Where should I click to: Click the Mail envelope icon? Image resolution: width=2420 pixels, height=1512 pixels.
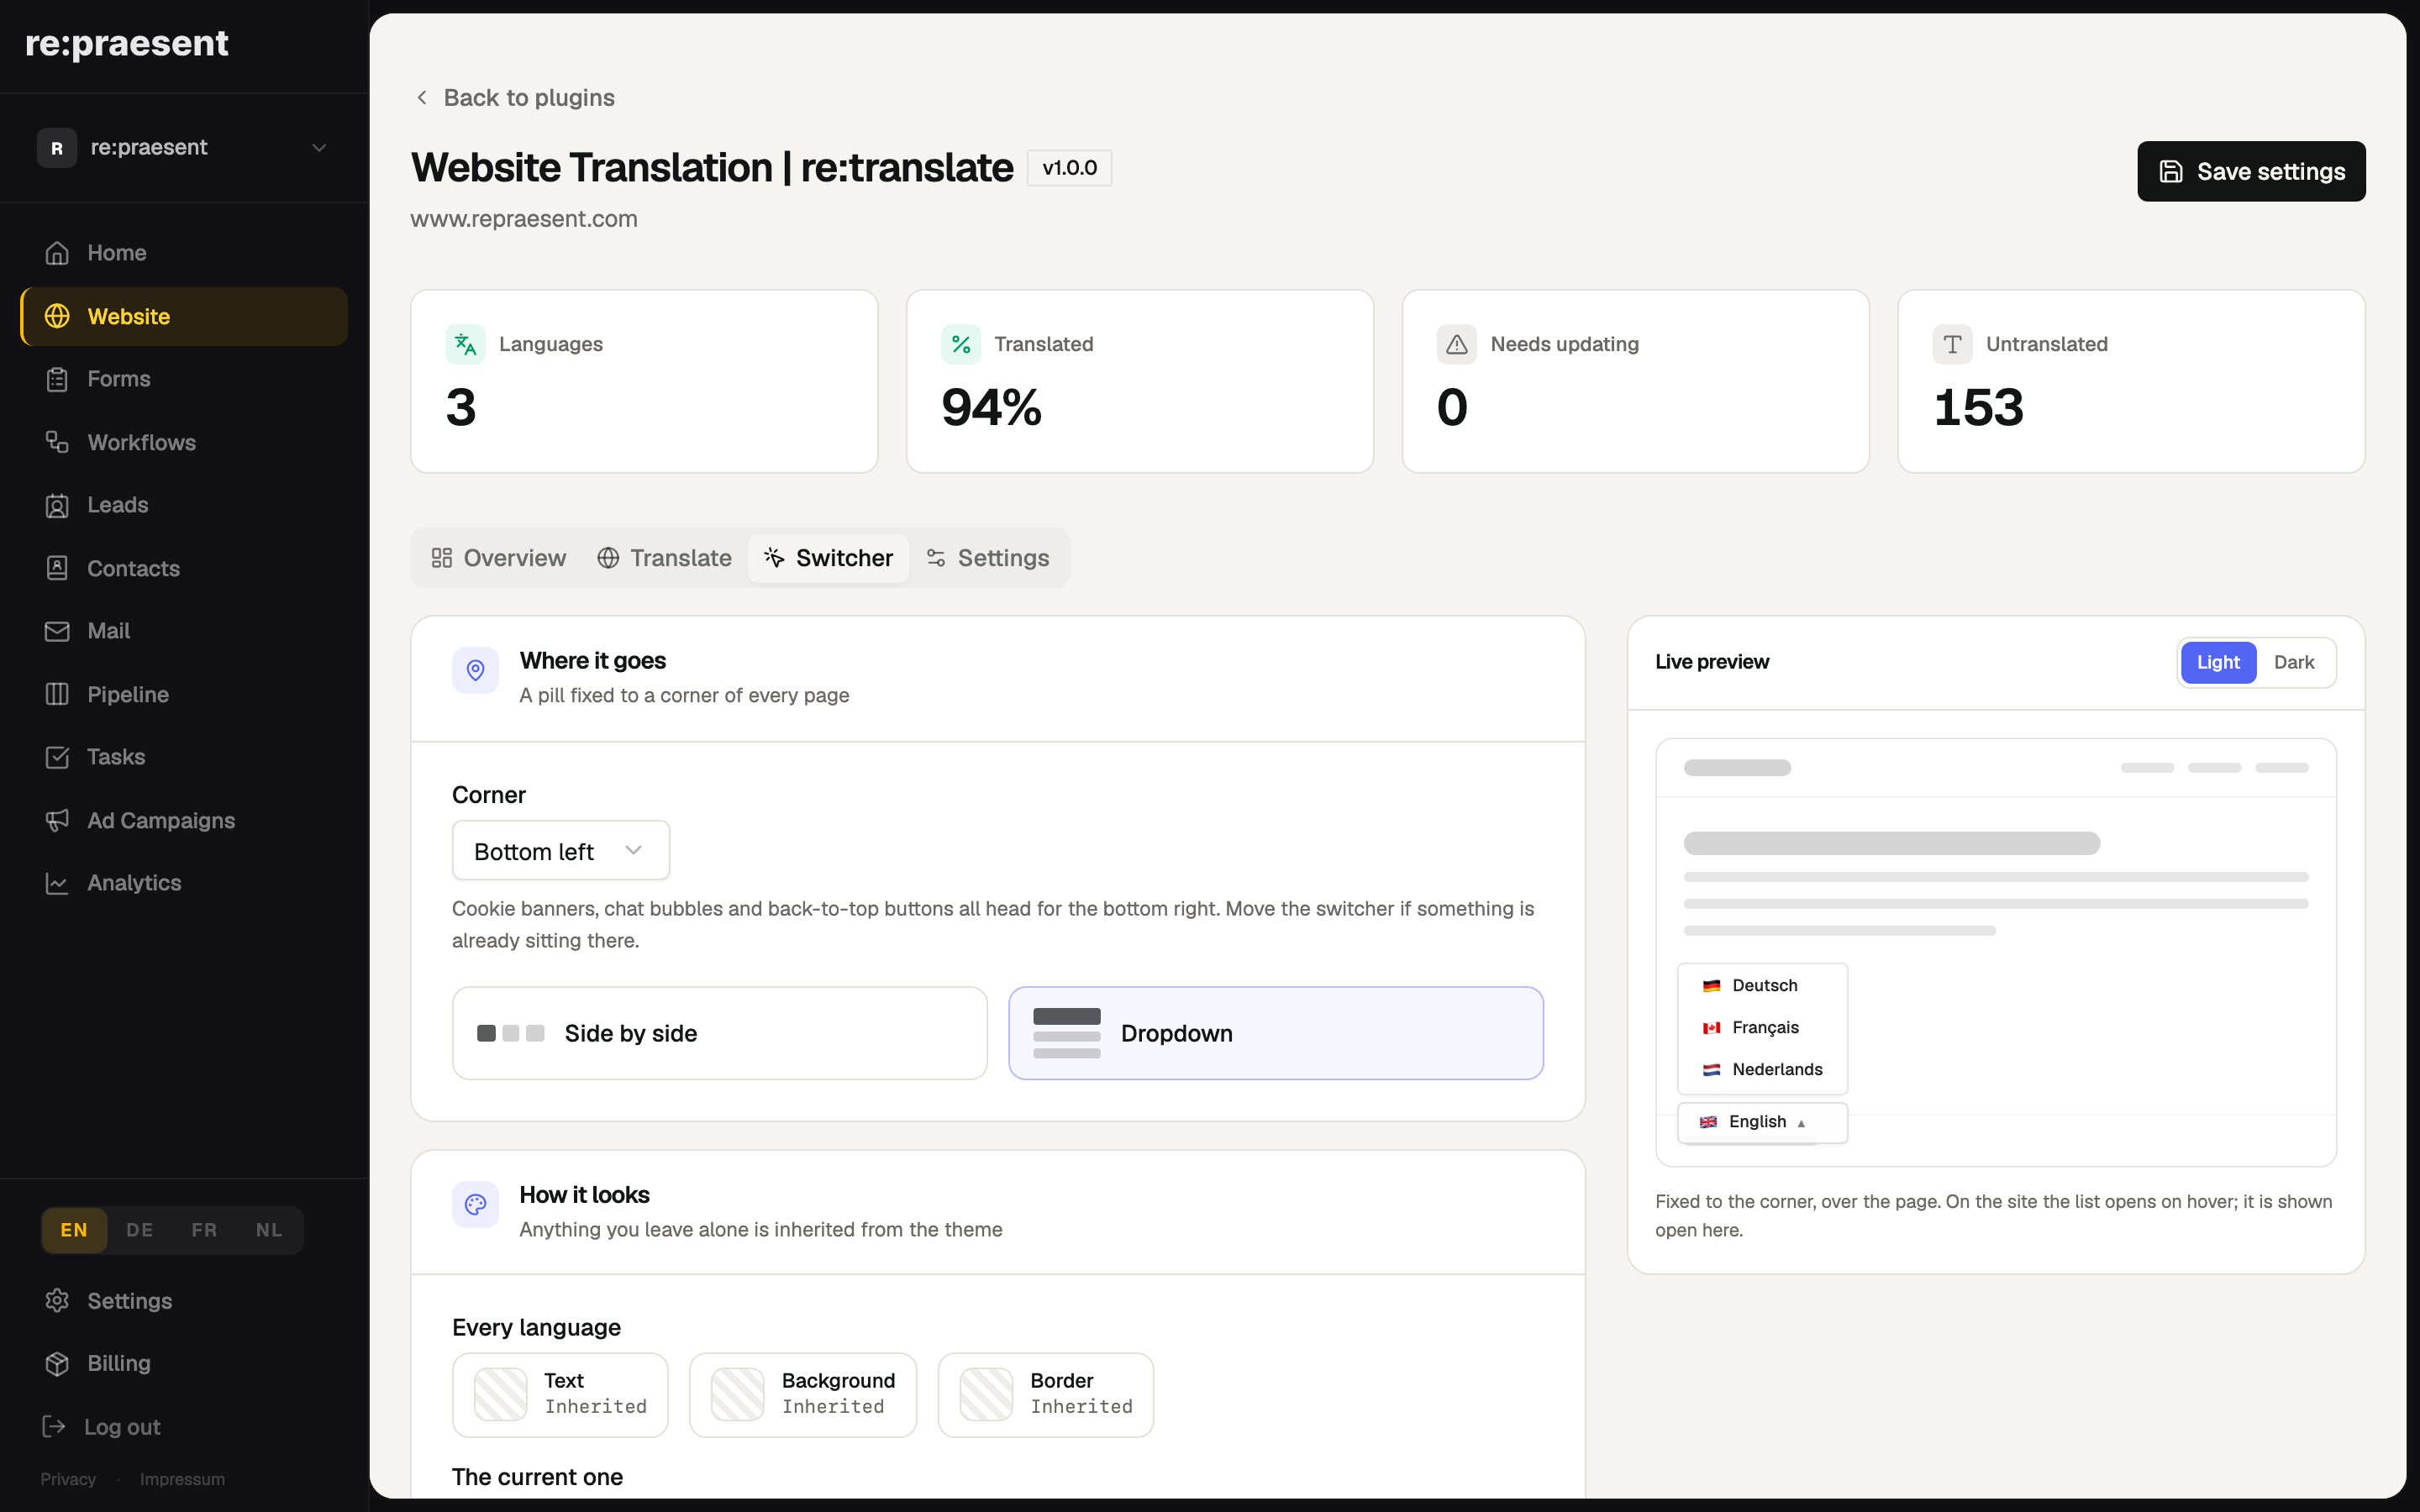tap(57, 631)
